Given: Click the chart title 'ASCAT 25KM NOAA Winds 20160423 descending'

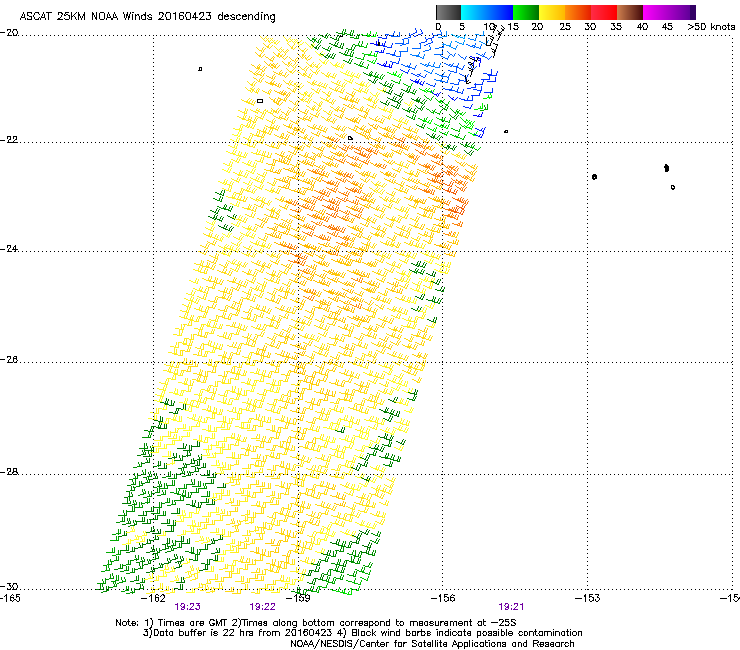Looking at the screenshot, I should (147, 17).
